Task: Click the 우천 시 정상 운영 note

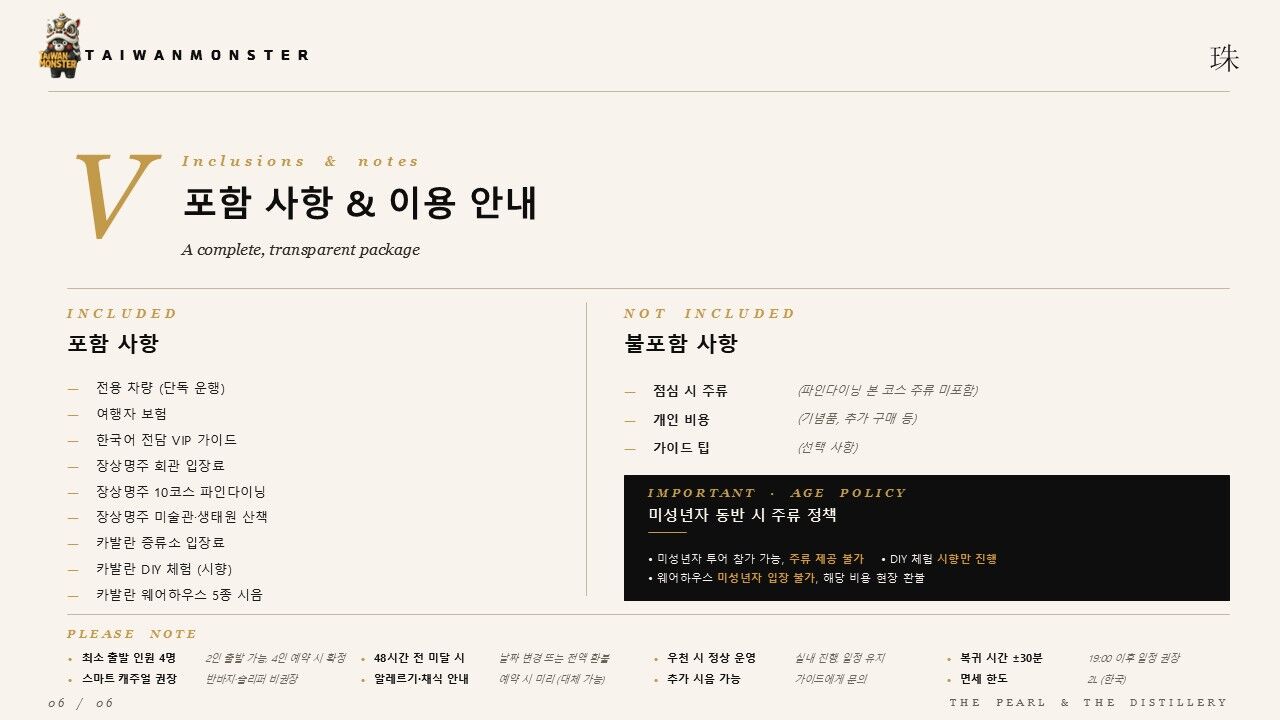Action: (711, 658)
